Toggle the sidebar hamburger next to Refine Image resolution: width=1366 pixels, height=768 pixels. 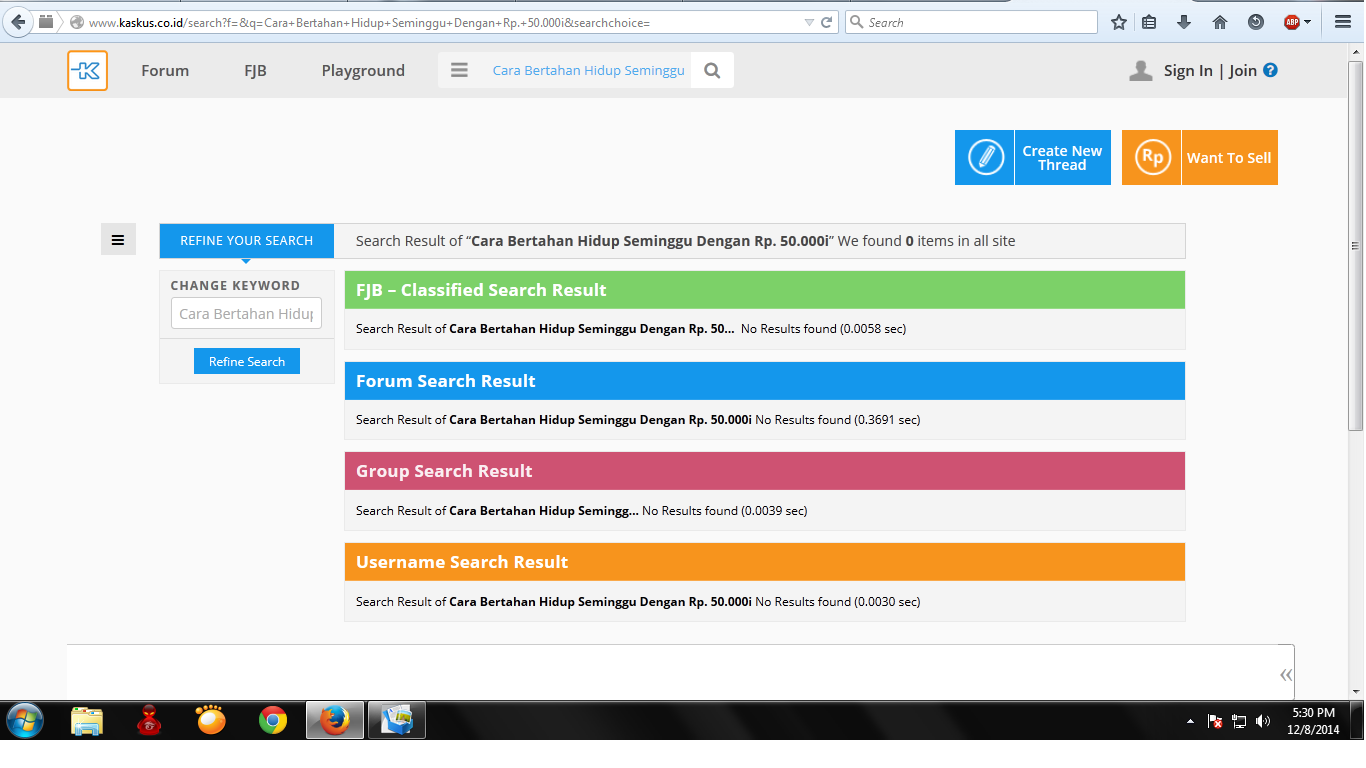click(x=118, y=240)
